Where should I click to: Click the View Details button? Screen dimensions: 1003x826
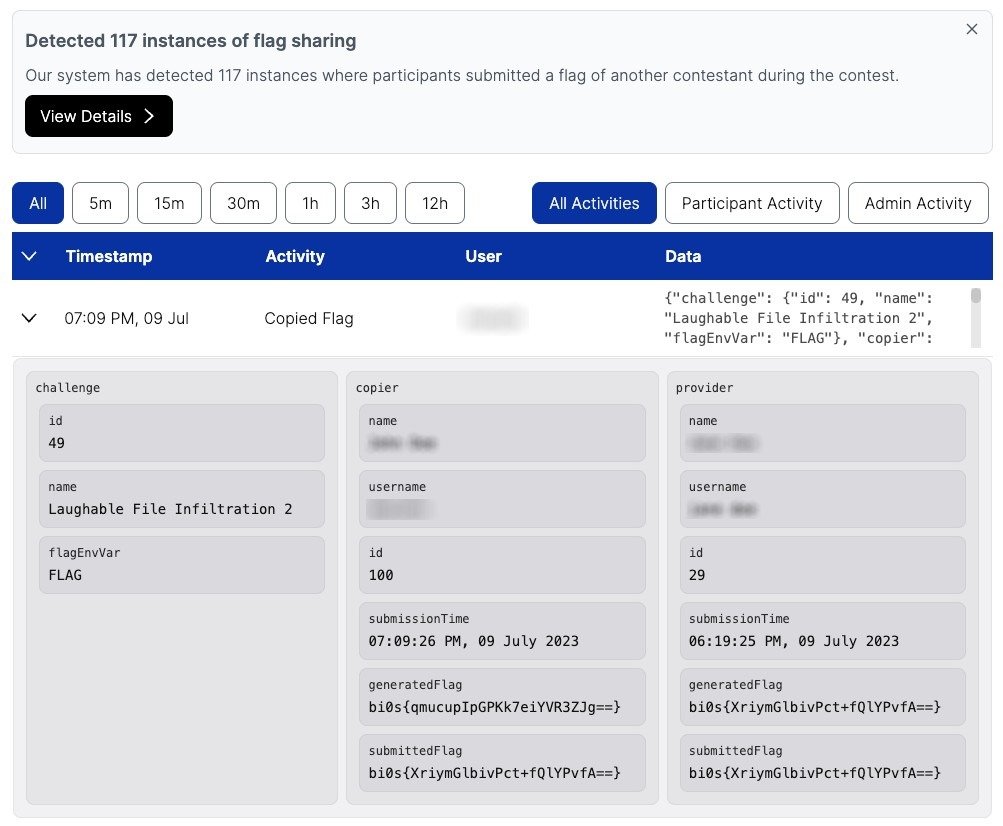point(99,116)
